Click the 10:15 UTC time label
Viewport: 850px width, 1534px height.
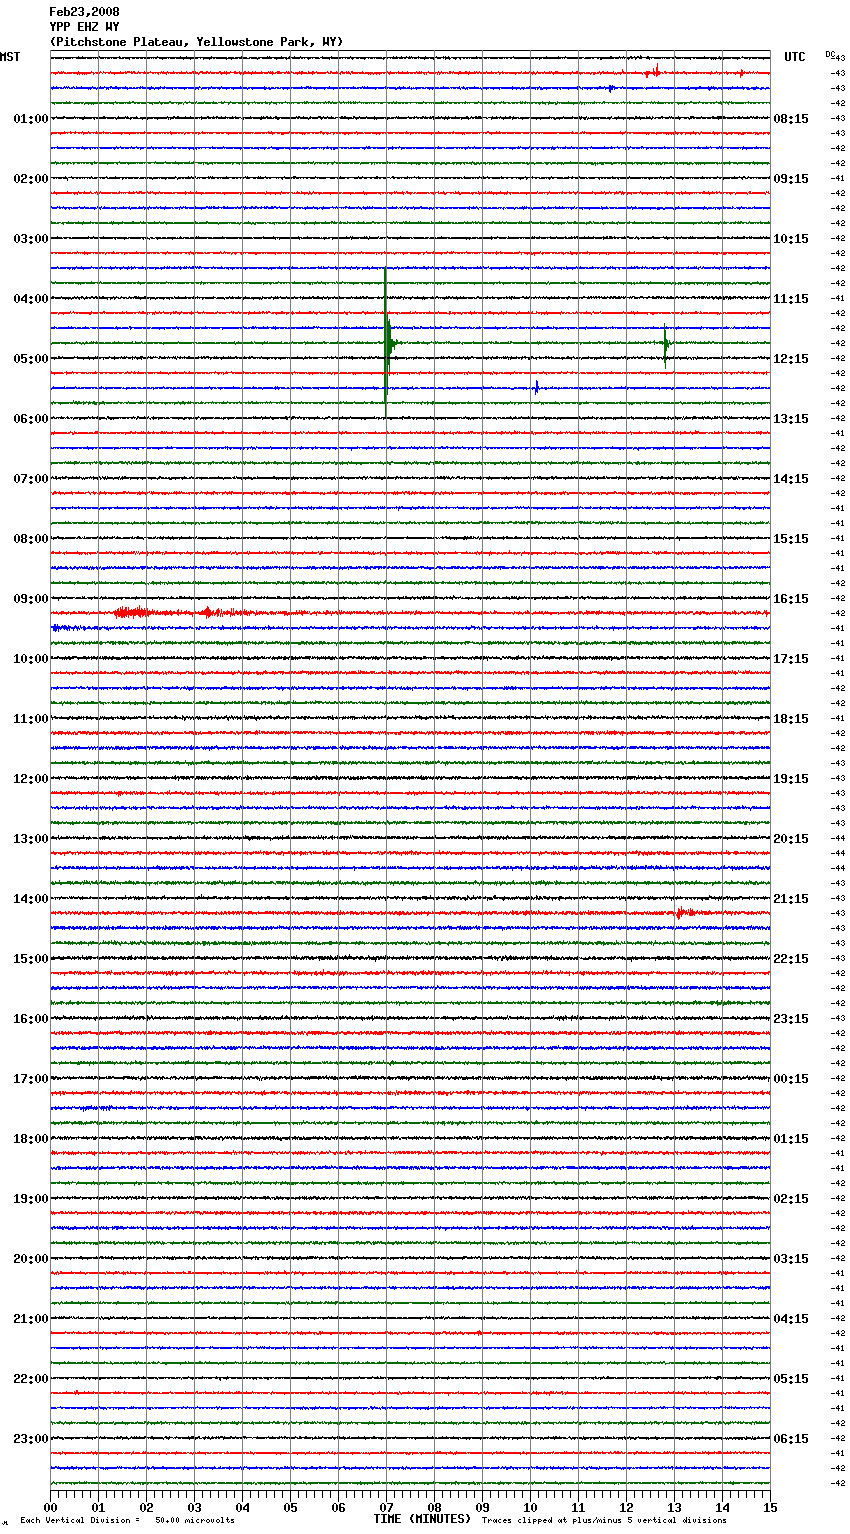click(791, 239)
